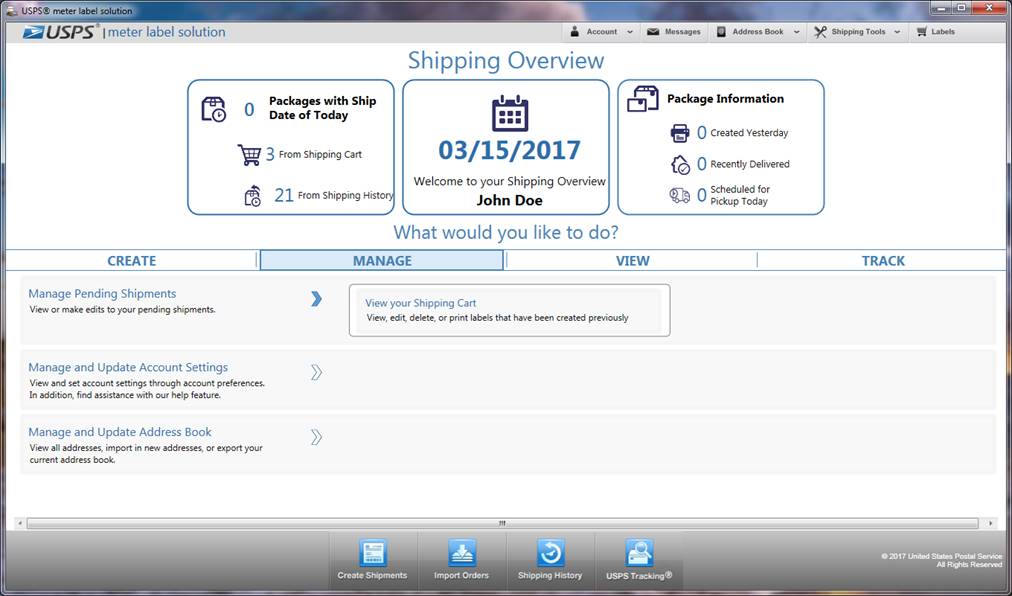Viewport: 1012px width, 596px height.
Task: Open the Labels menu item
Action: pyautogui.click(x=936, y=32)
